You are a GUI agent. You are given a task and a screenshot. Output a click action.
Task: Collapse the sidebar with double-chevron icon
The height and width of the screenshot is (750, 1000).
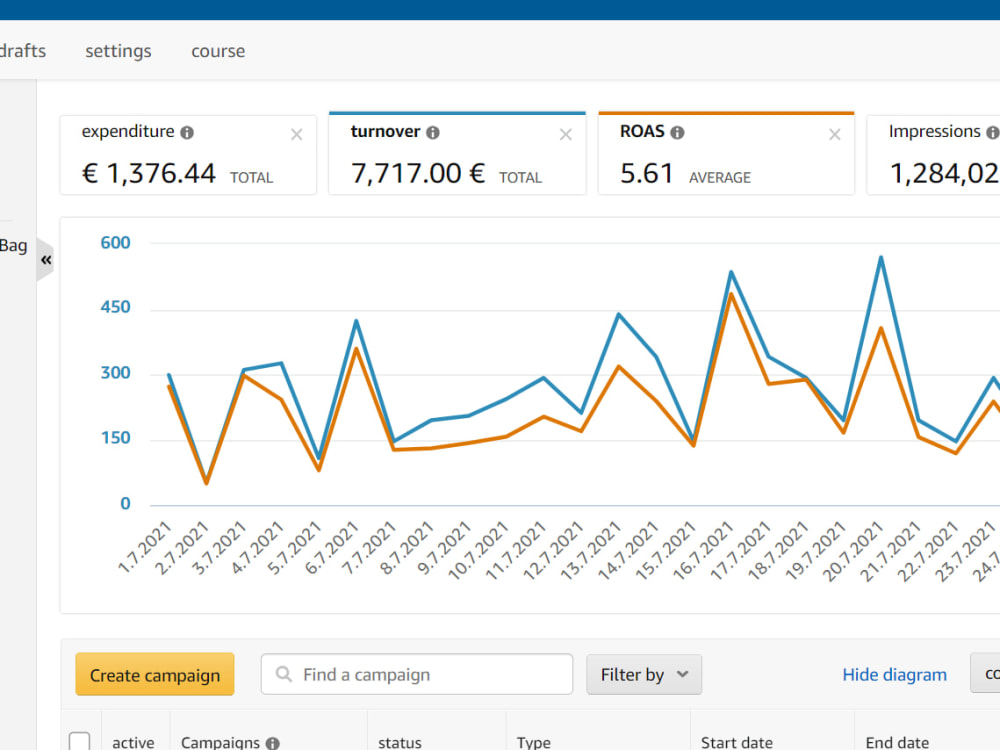click(x=46, y=260)
